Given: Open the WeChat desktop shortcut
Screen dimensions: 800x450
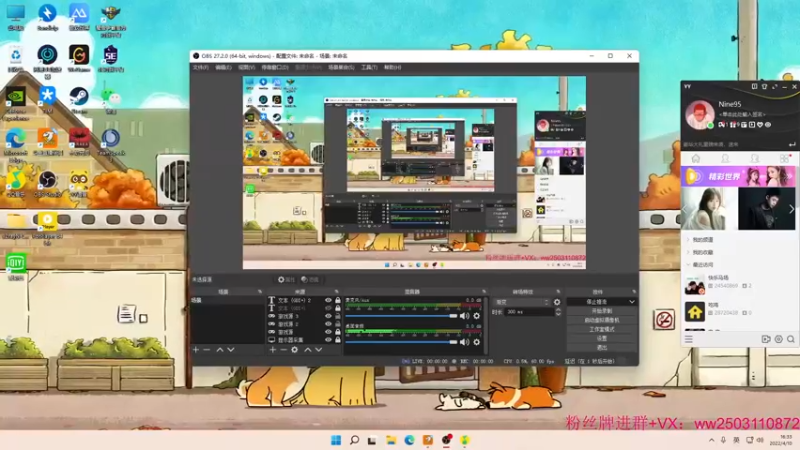Looking at the screenshot, I should click(111, 99).
